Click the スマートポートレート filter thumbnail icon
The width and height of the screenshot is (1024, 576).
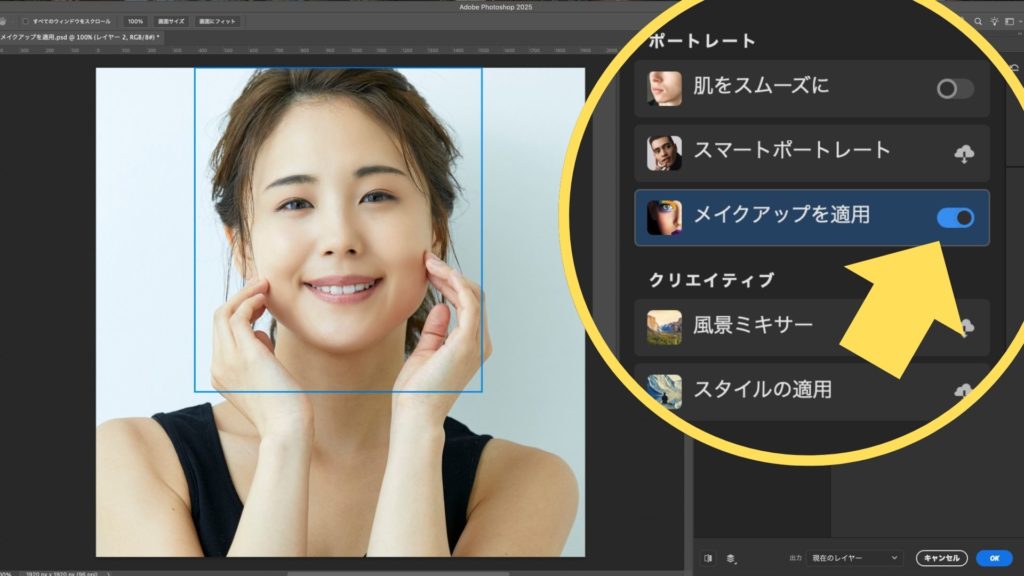point(664,153)
